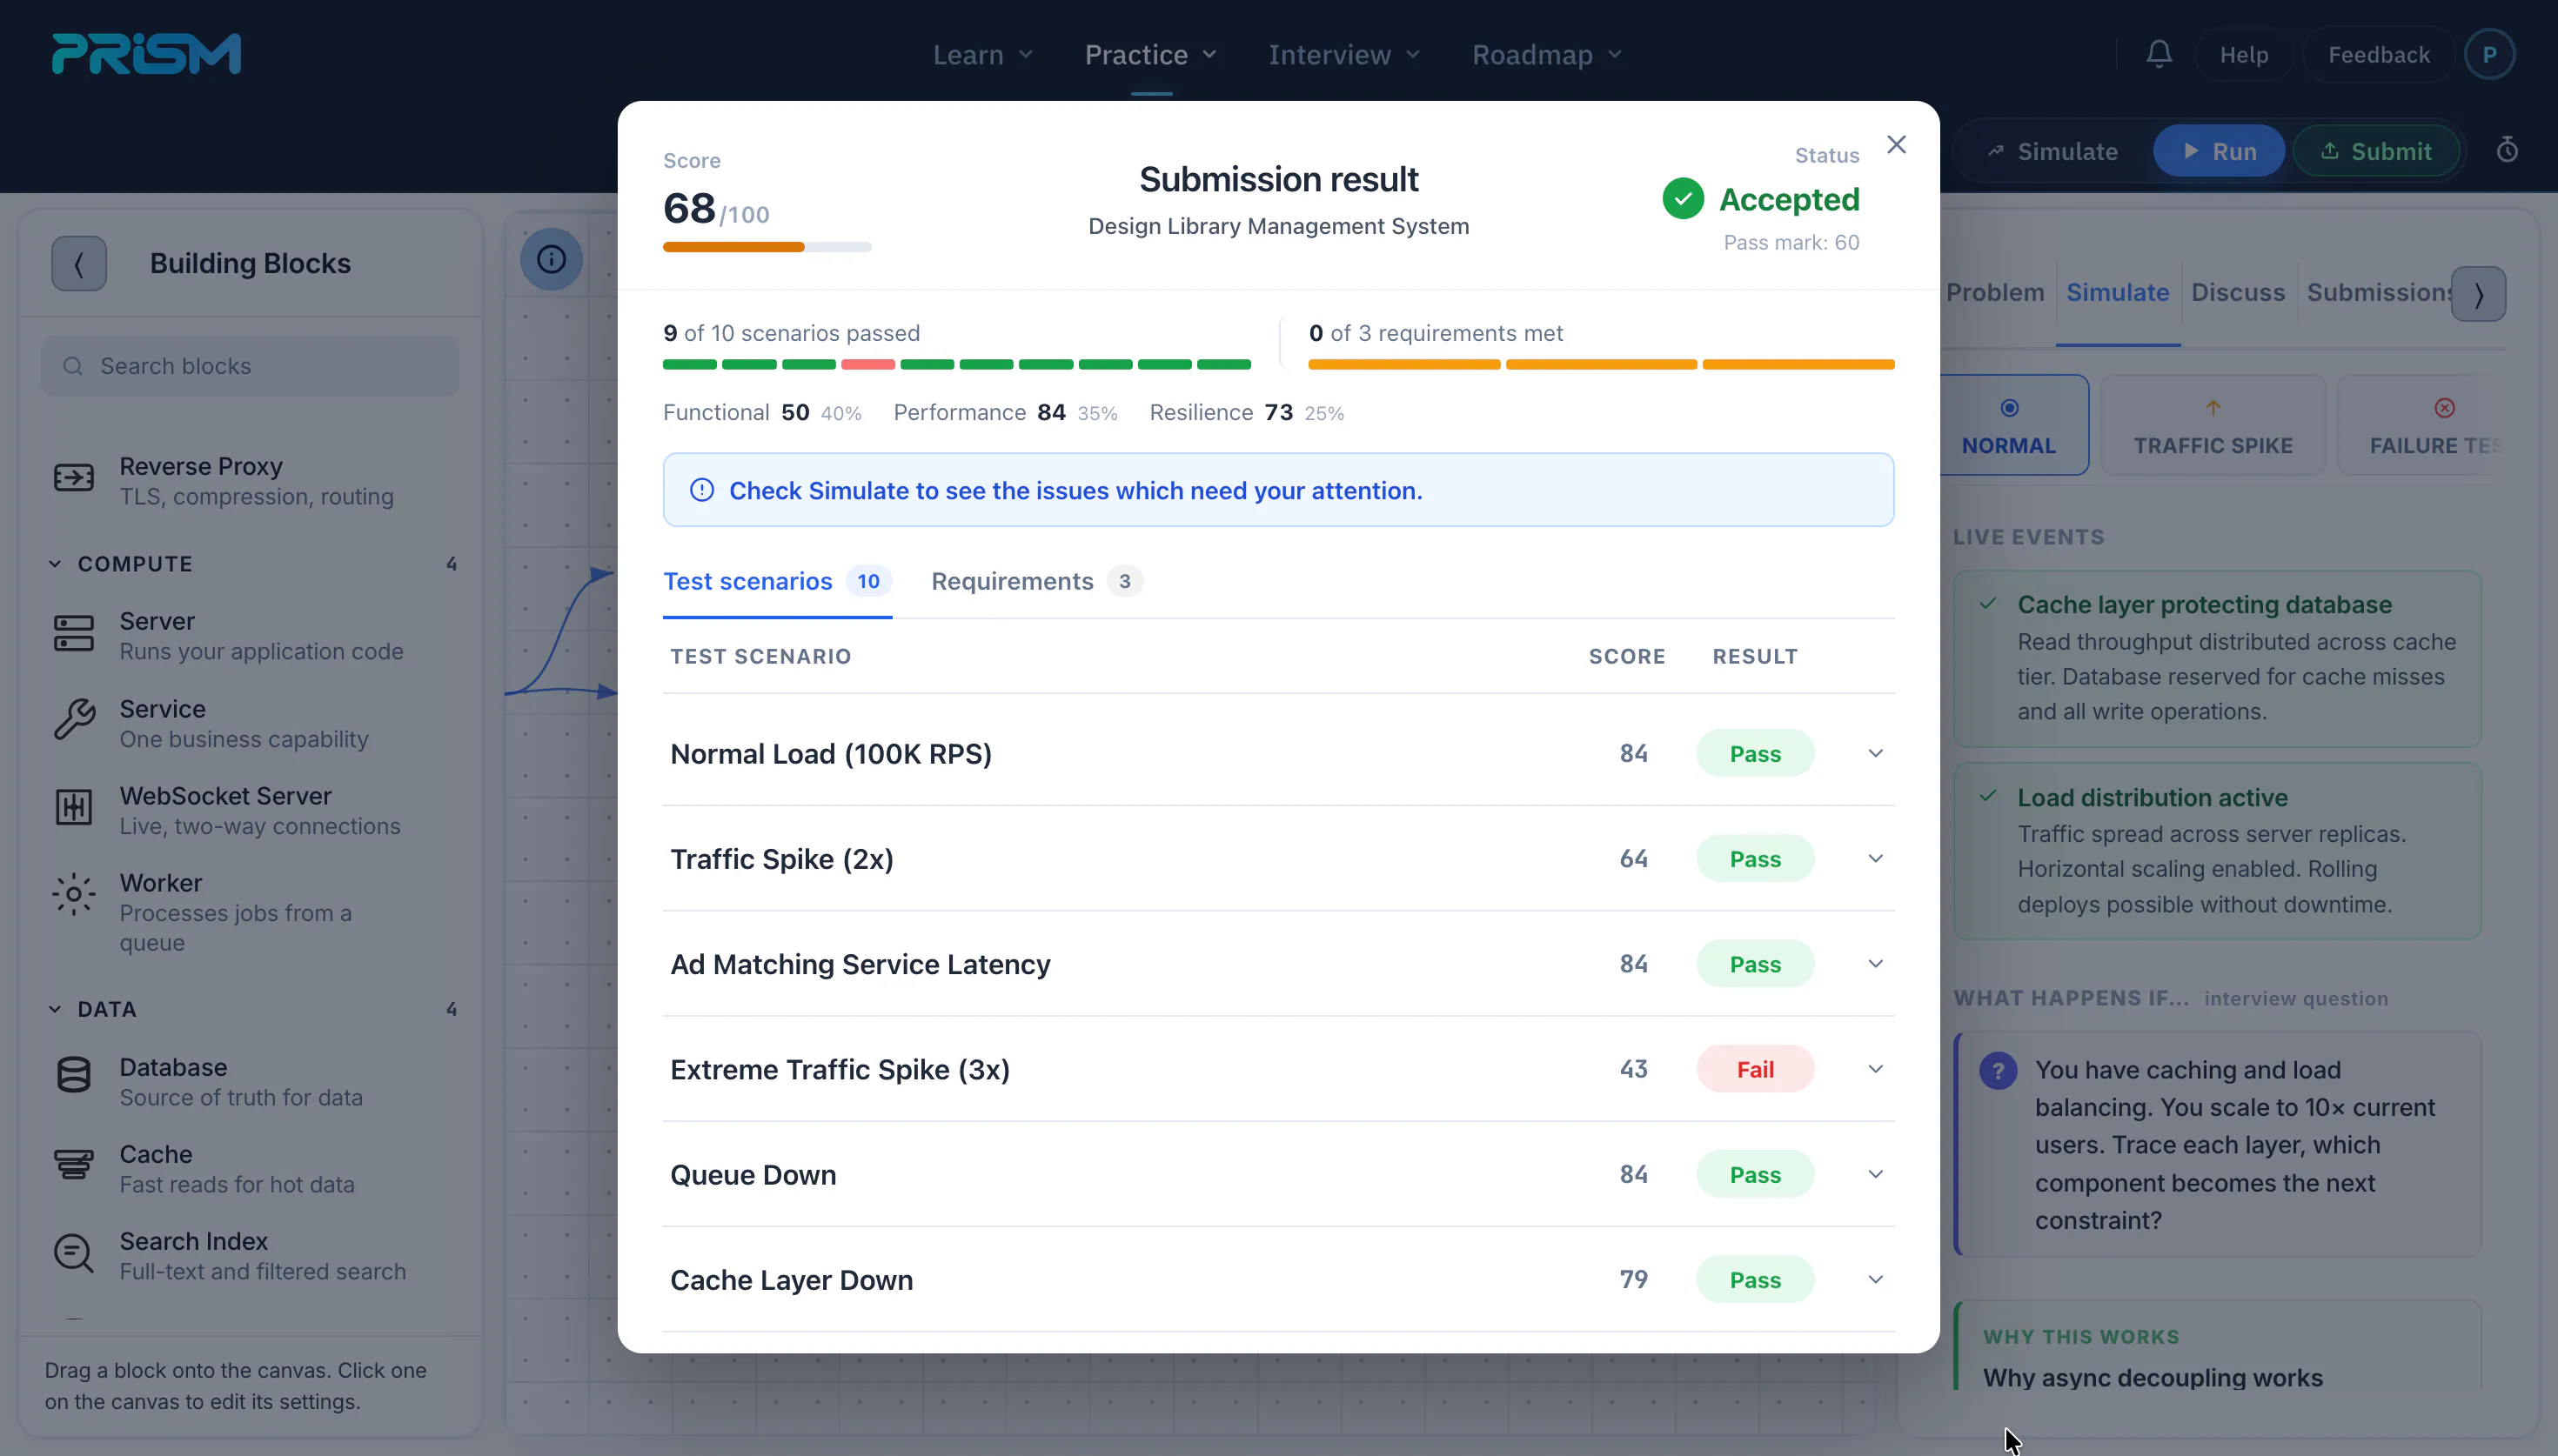Select the Worker gear icon
This screenshot has height=1456, width=2558.
(x=74, y=894)
